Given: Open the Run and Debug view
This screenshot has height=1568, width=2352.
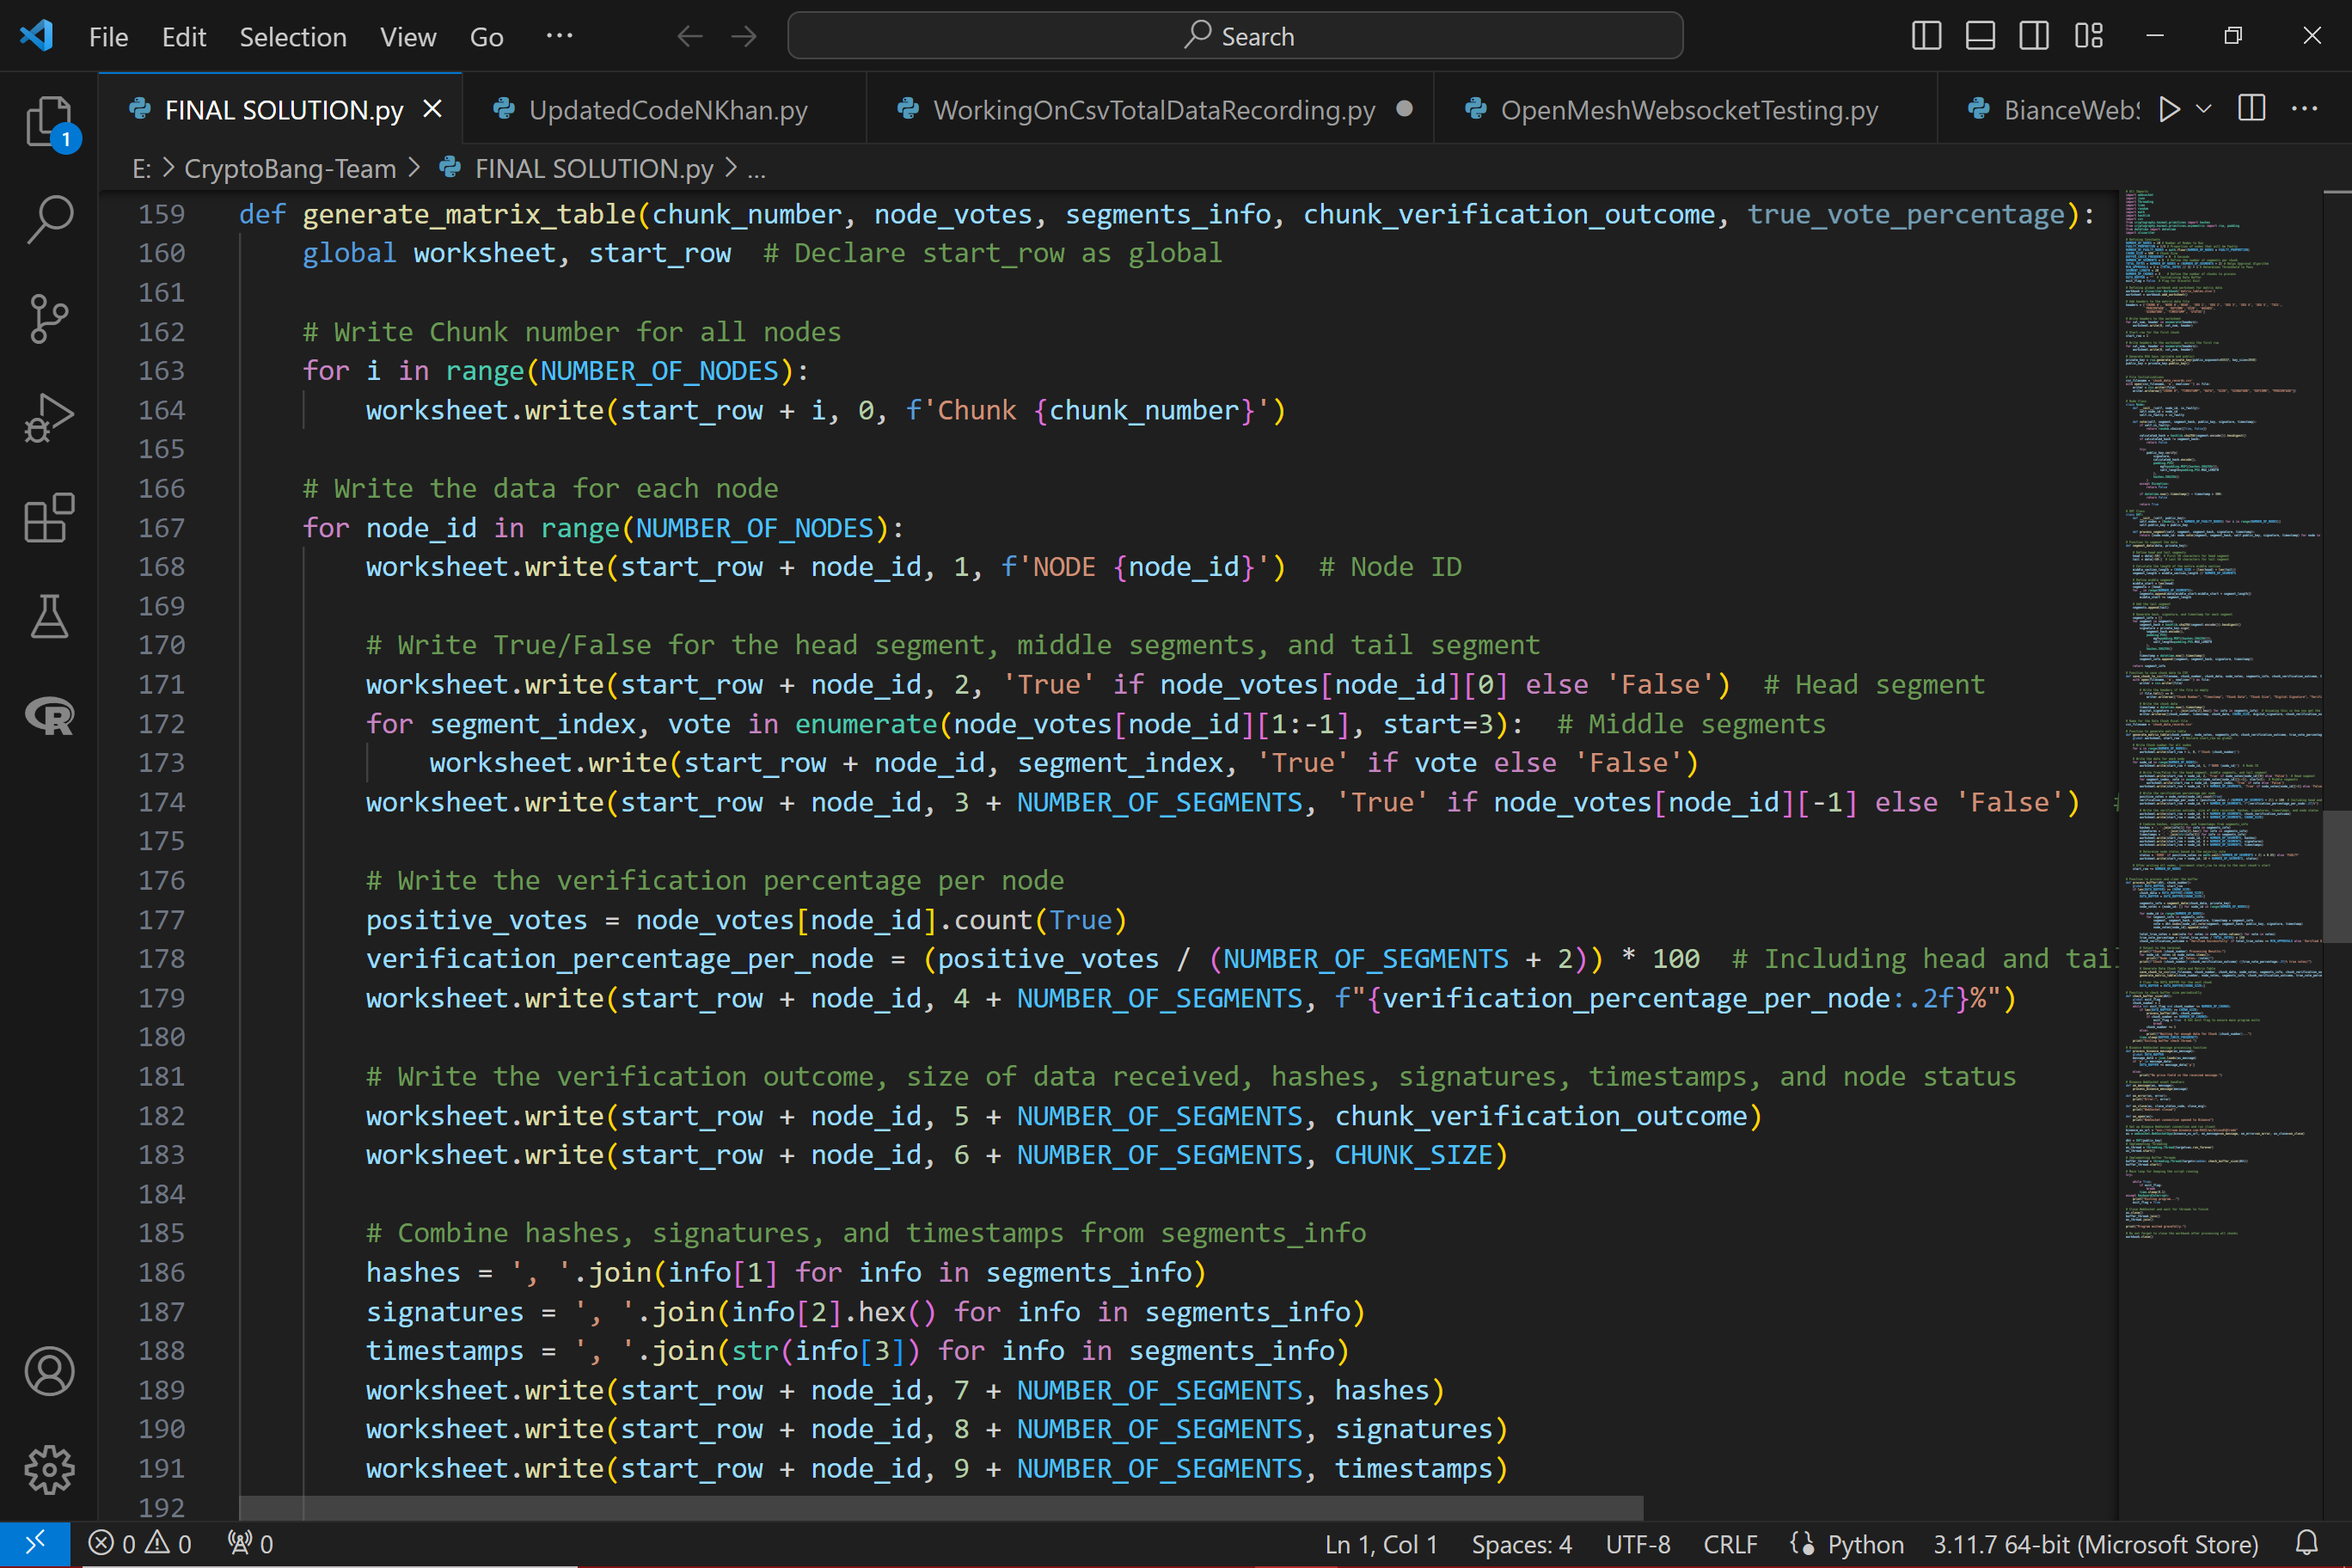Looking at the screenshot, I should point(48,418).
